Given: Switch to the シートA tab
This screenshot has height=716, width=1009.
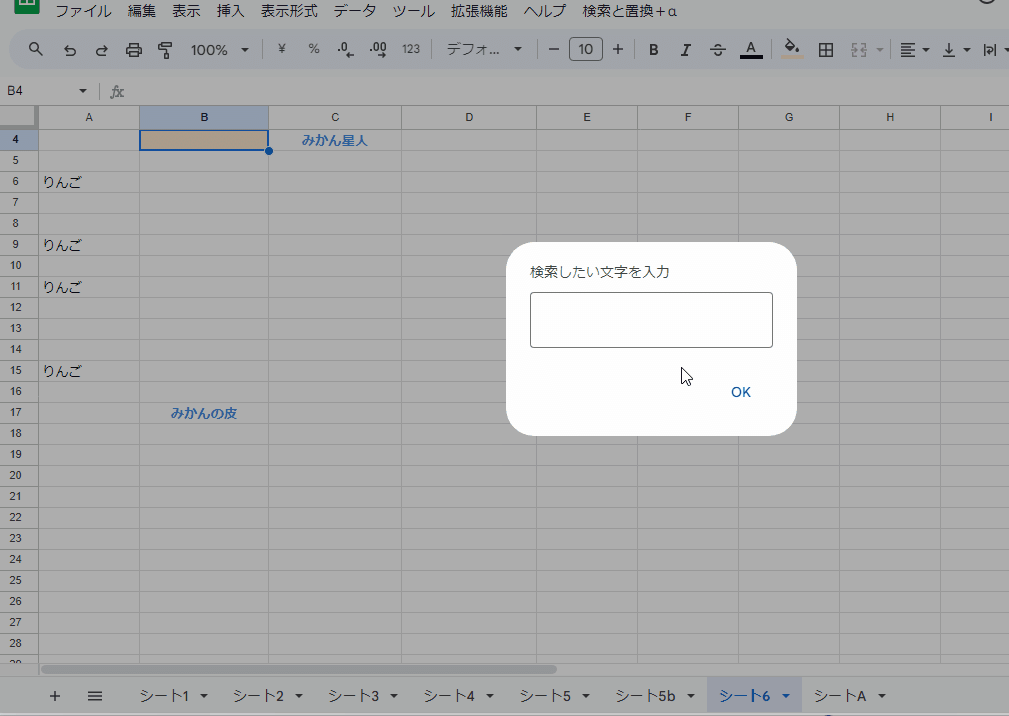Looking at the screenshot, I should point(840,695).
